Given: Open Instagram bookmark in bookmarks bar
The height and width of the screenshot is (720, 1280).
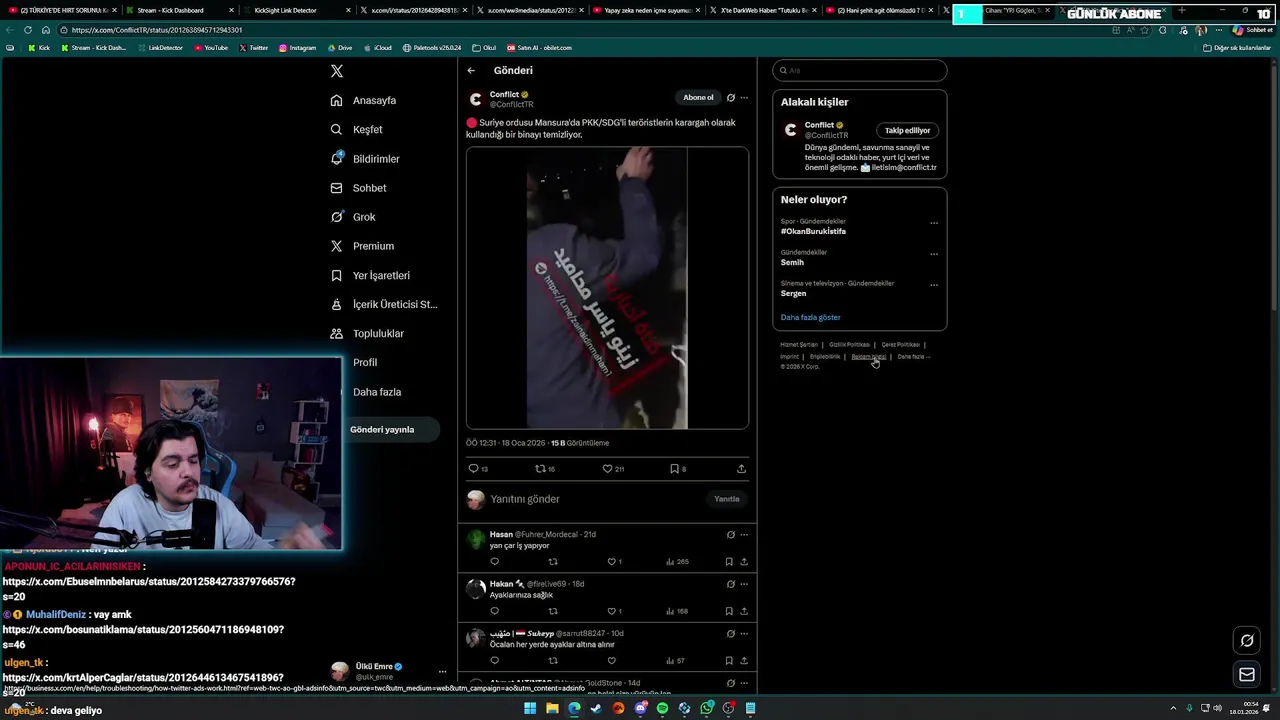Looking at the screenshot, I should [x=297, y=48].
